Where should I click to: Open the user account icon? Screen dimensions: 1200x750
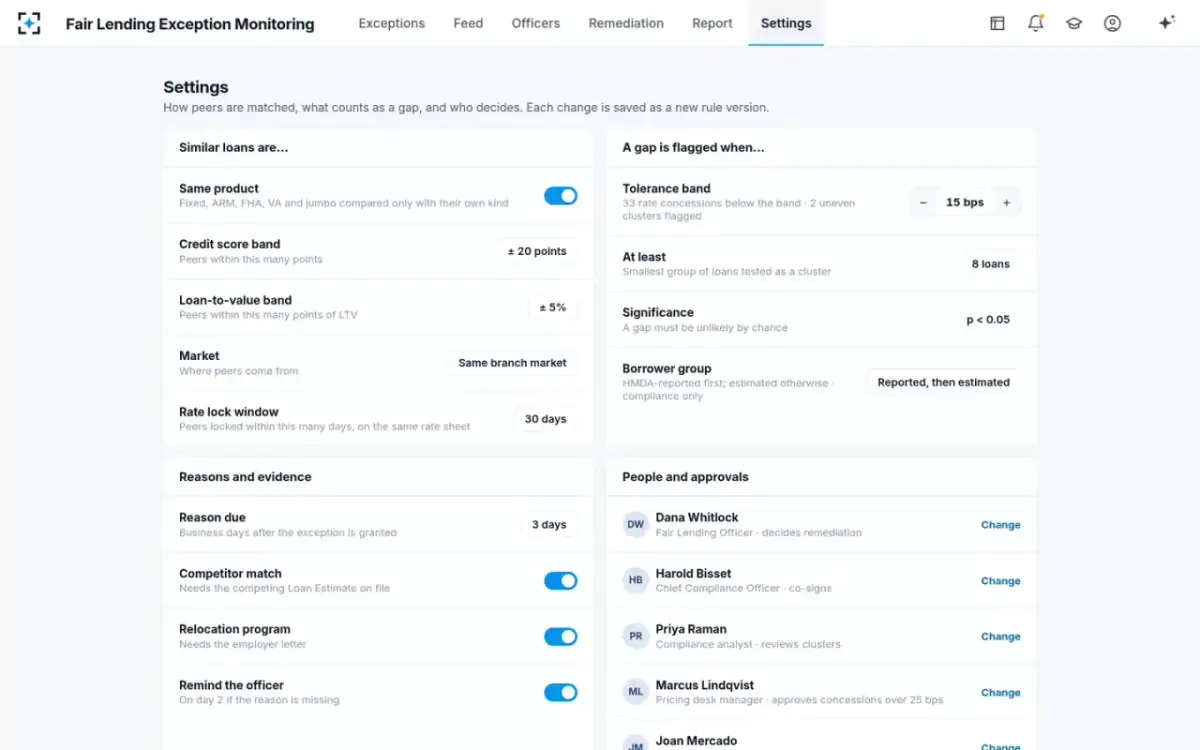pyautogui.click(x=1112, y=23)
